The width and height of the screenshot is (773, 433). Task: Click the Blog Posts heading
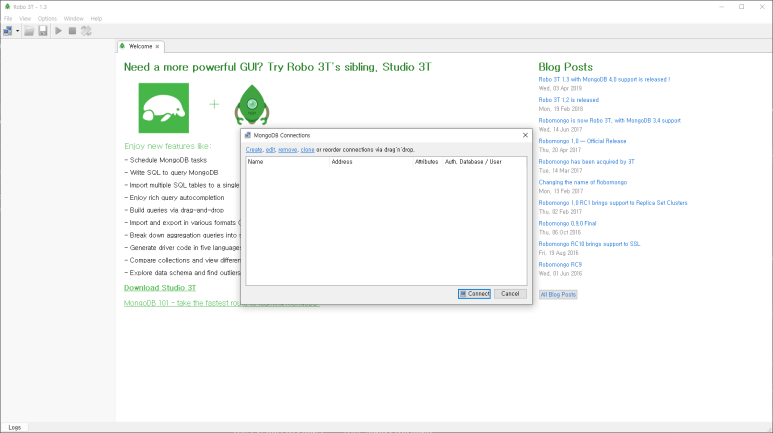pyautogui.click(x=565, y=67)
